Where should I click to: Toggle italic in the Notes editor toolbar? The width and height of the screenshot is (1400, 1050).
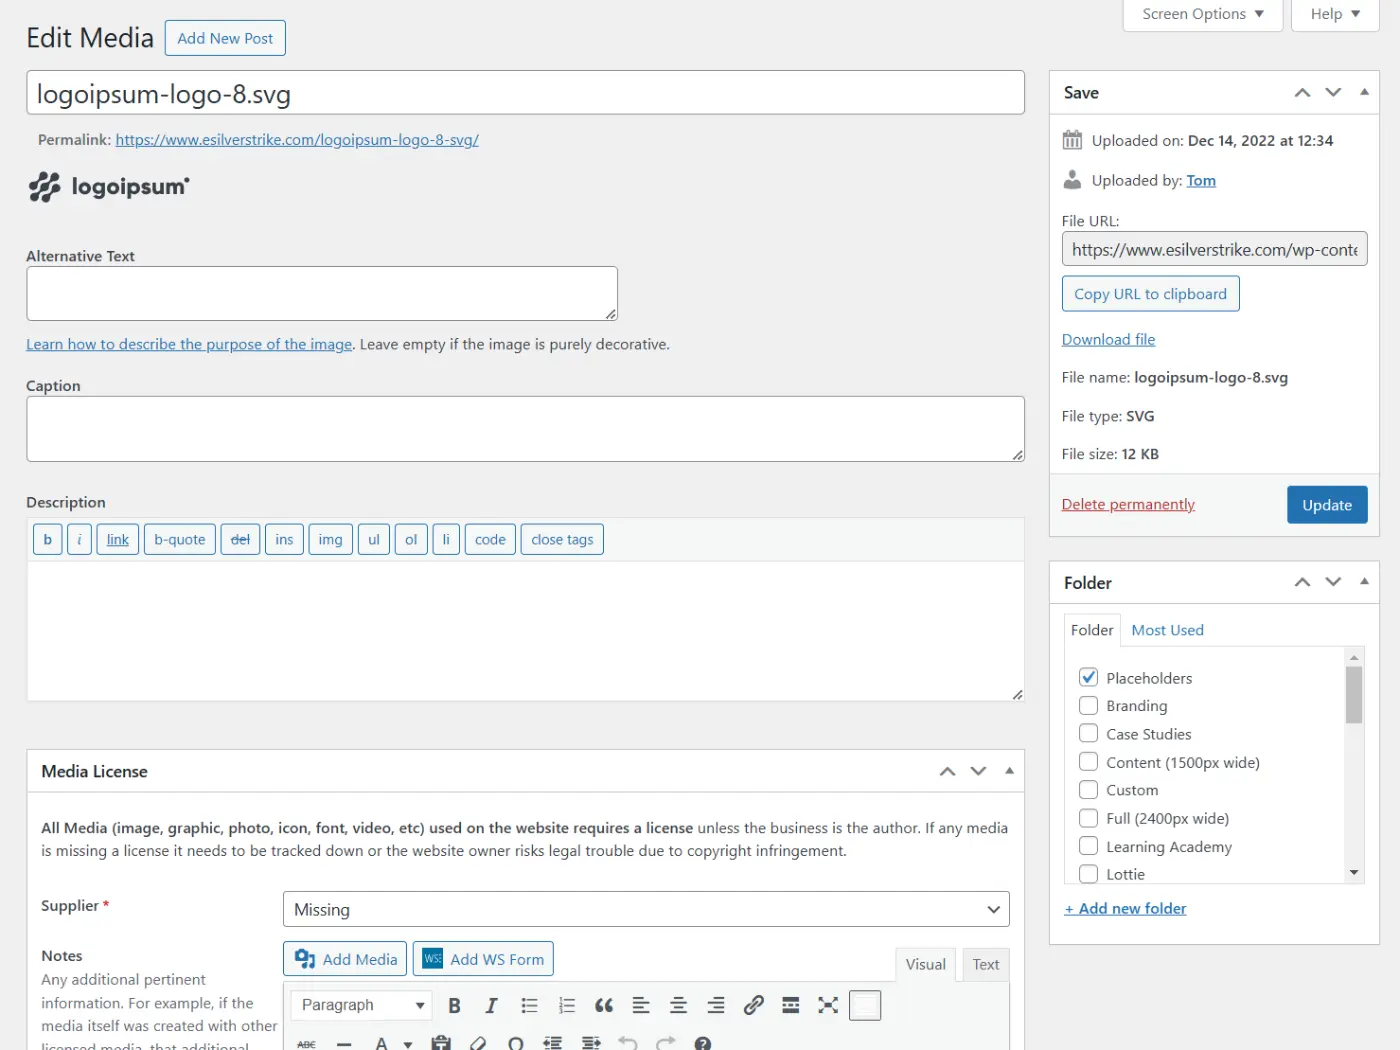[491, 1005]
